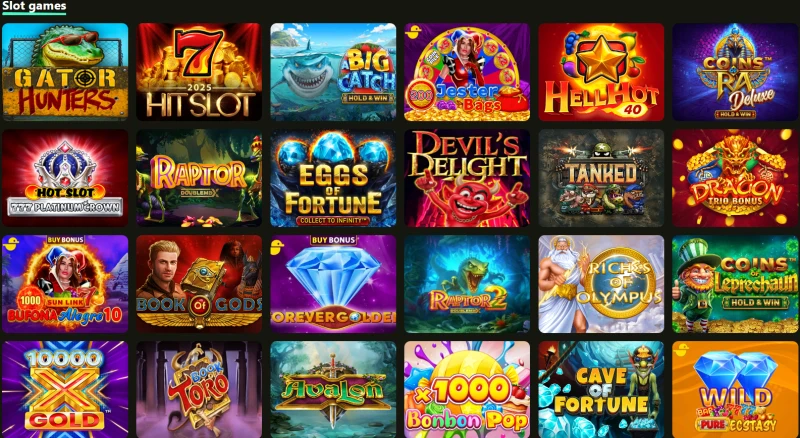Open the Tanked slot game
This screenshot has height=438, width=800.
[x=601, y=178]
